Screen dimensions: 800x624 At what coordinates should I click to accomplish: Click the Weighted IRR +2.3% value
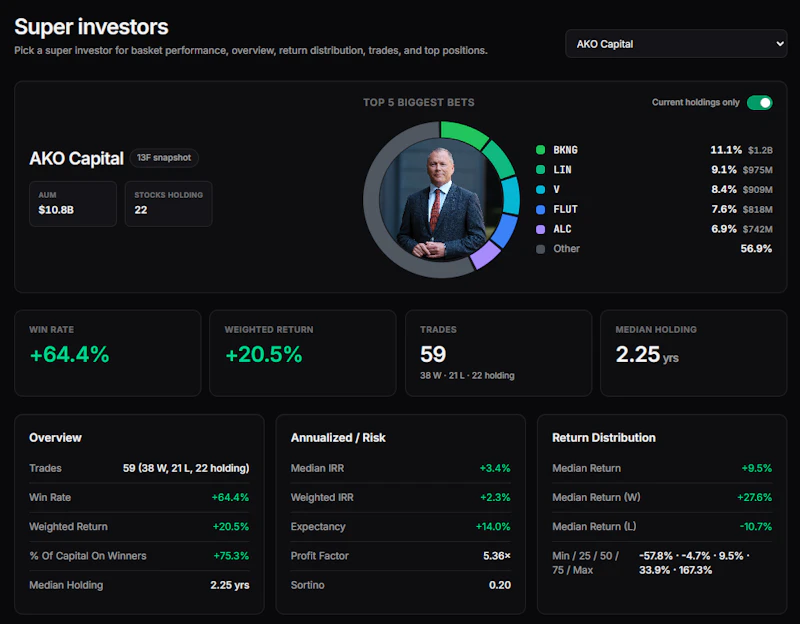pos(495,497)
